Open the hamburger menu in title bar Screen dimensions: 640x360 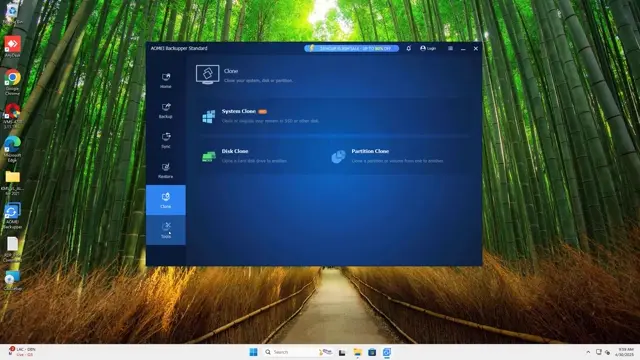450,48
